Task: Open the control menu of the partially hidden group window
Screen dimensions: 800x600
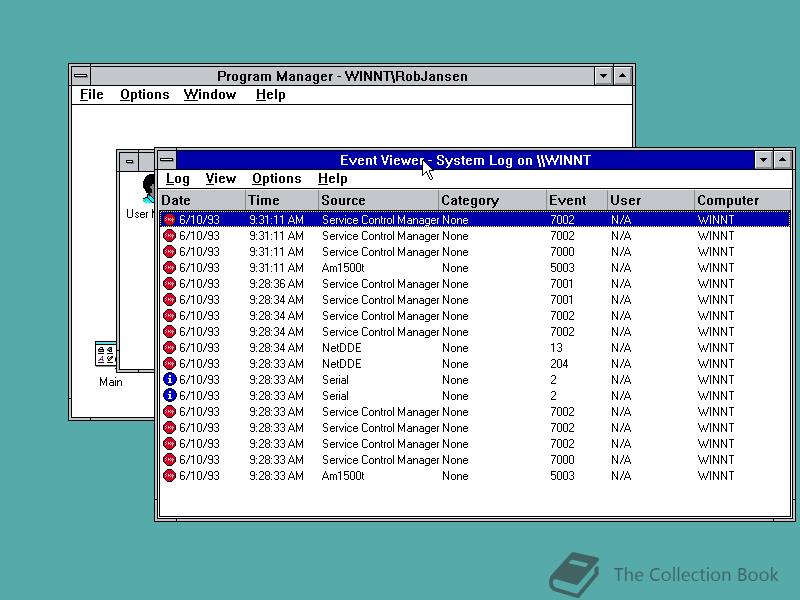Action: click(129, 161)
